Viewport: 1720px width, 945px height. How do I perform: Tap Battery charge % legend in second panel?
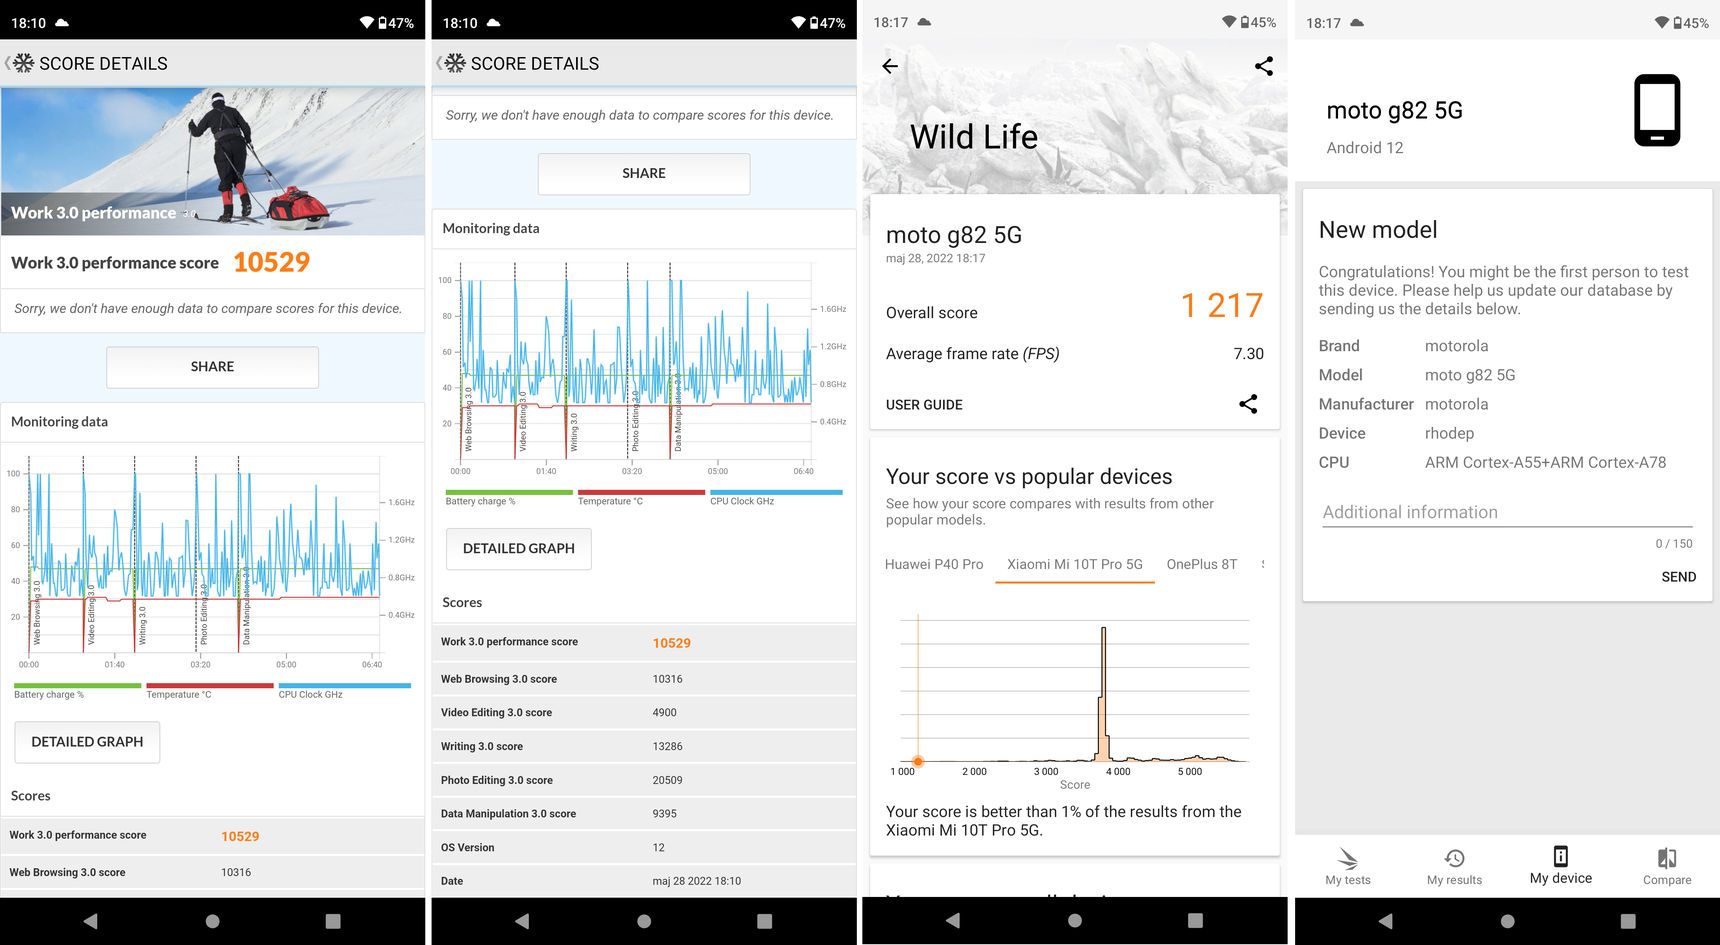pos(509,498)
